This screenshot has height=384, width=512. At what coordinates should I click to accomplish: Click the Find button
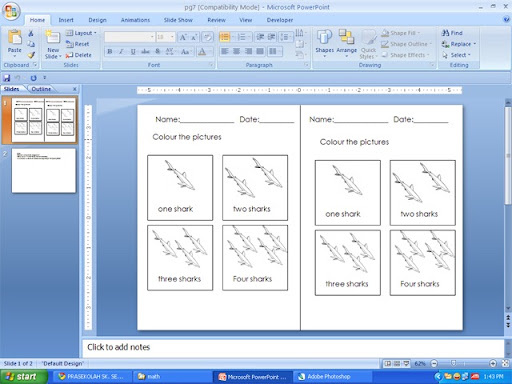(x=452, y=33)
